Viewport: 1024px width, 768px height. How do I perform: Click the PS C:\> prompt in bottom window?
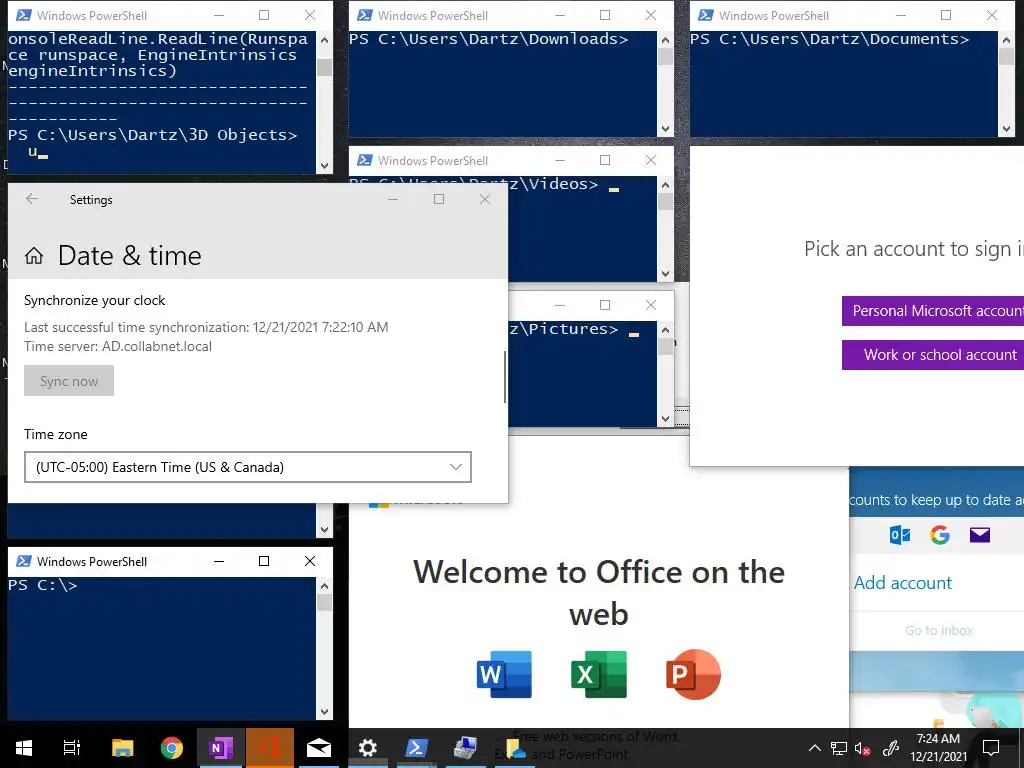coord(42,585)
